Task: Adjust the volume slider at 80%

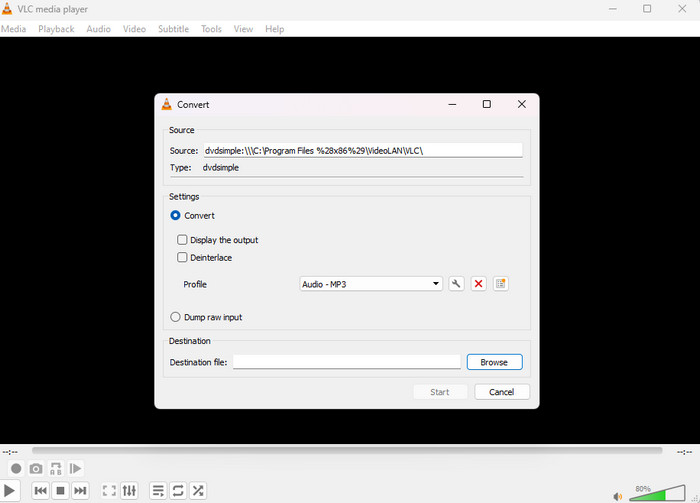Action: point(657,493)
